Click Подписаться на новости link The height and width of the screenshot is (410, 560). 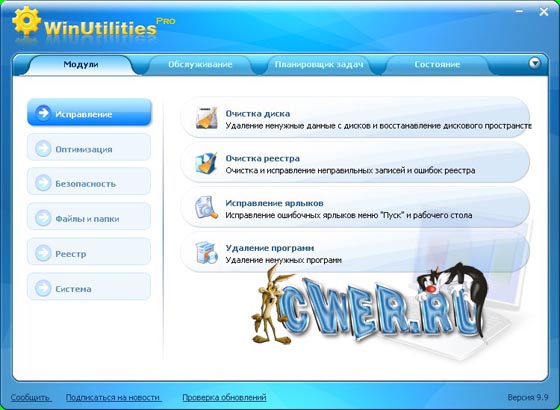[113, 398]
